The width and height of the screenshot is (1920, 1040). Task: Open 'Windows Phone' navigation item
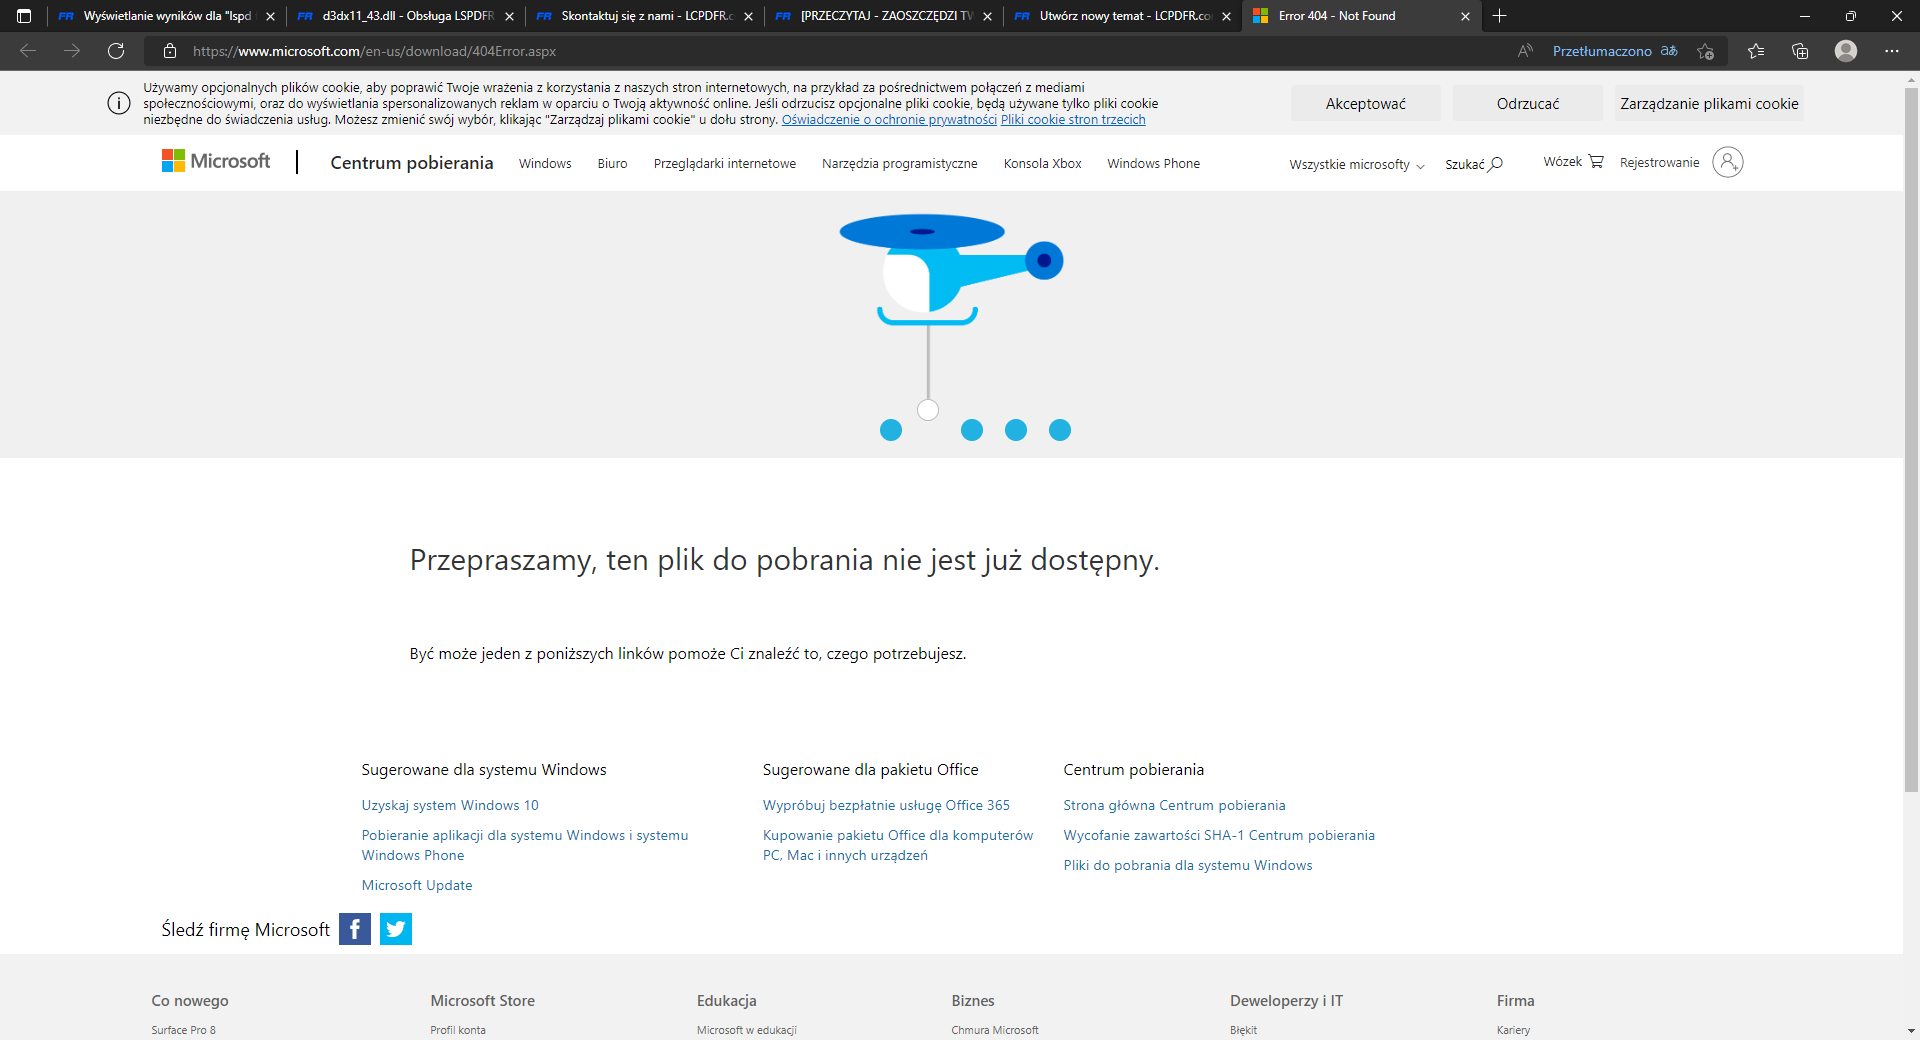1153,163
